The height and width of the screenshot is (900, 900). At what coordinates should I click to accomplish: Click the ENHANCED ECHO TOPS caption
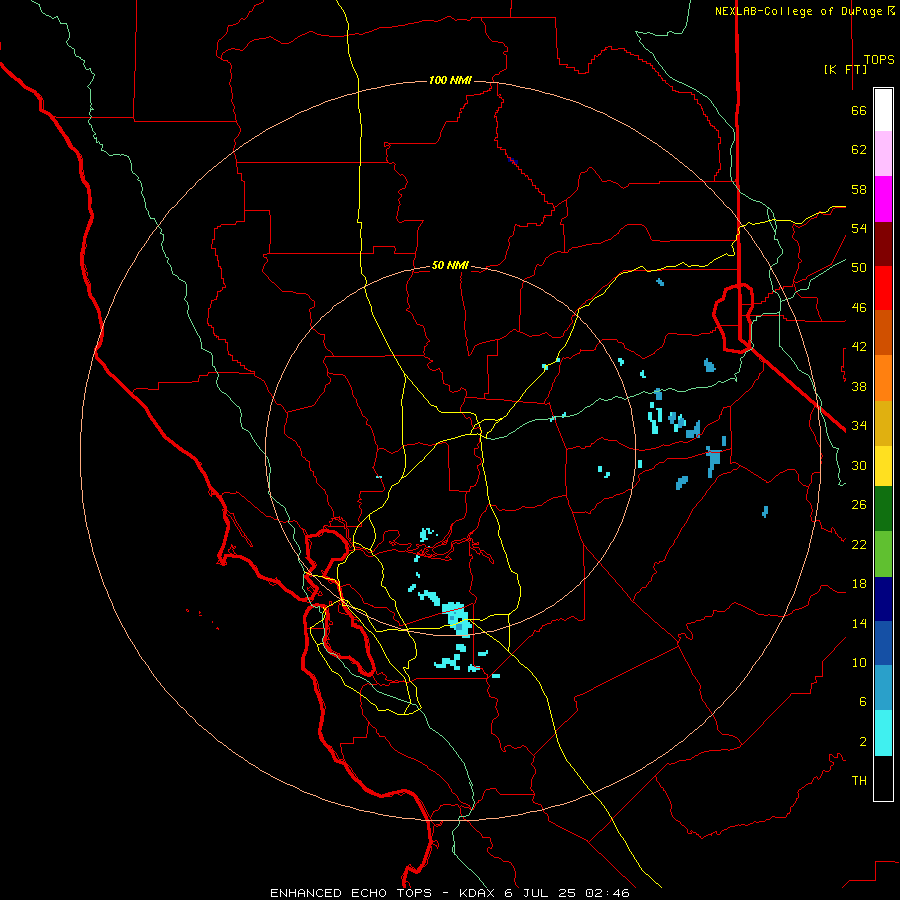(x=351, y=893)
